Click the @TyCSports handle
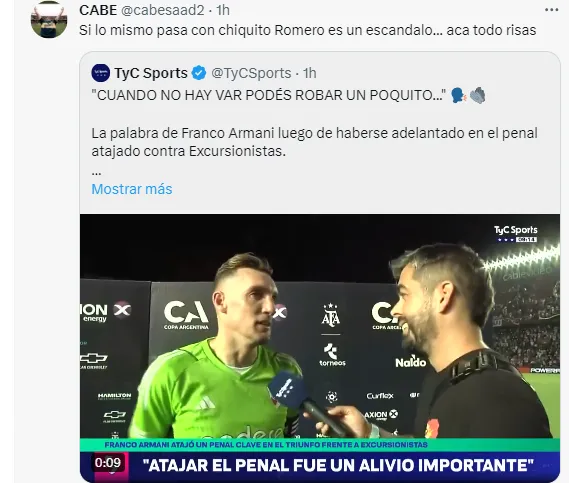The image size is (569, 483). click(251, 73)
